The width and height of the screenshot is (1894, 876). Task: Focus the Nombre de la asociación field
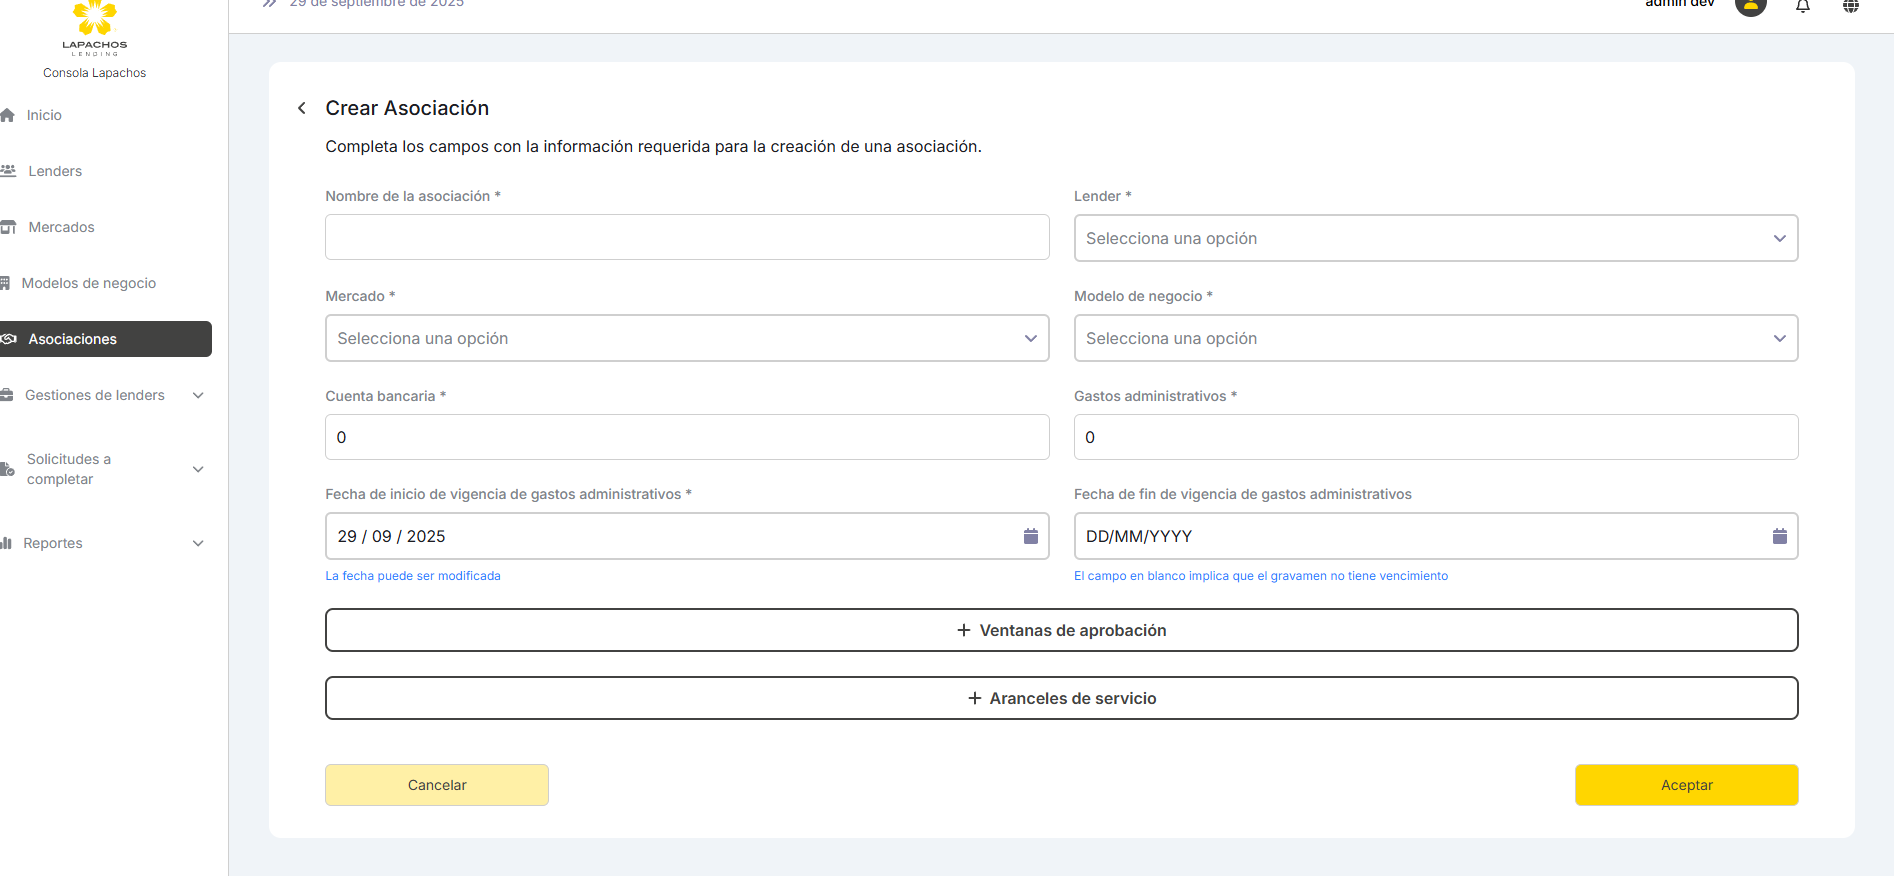(x=686, y=237)
